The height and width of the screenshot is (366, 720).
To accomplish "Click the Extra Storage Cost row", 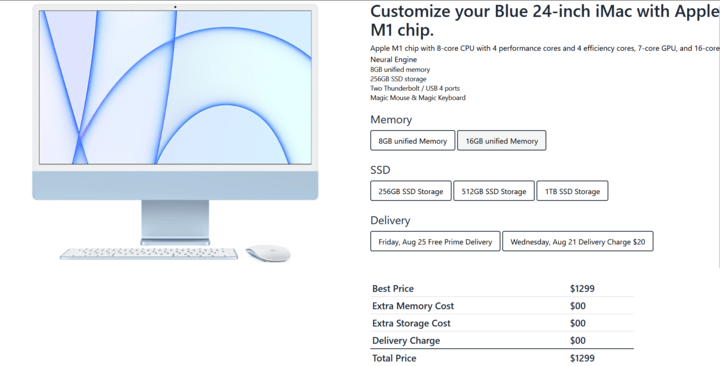I will 502,323.
